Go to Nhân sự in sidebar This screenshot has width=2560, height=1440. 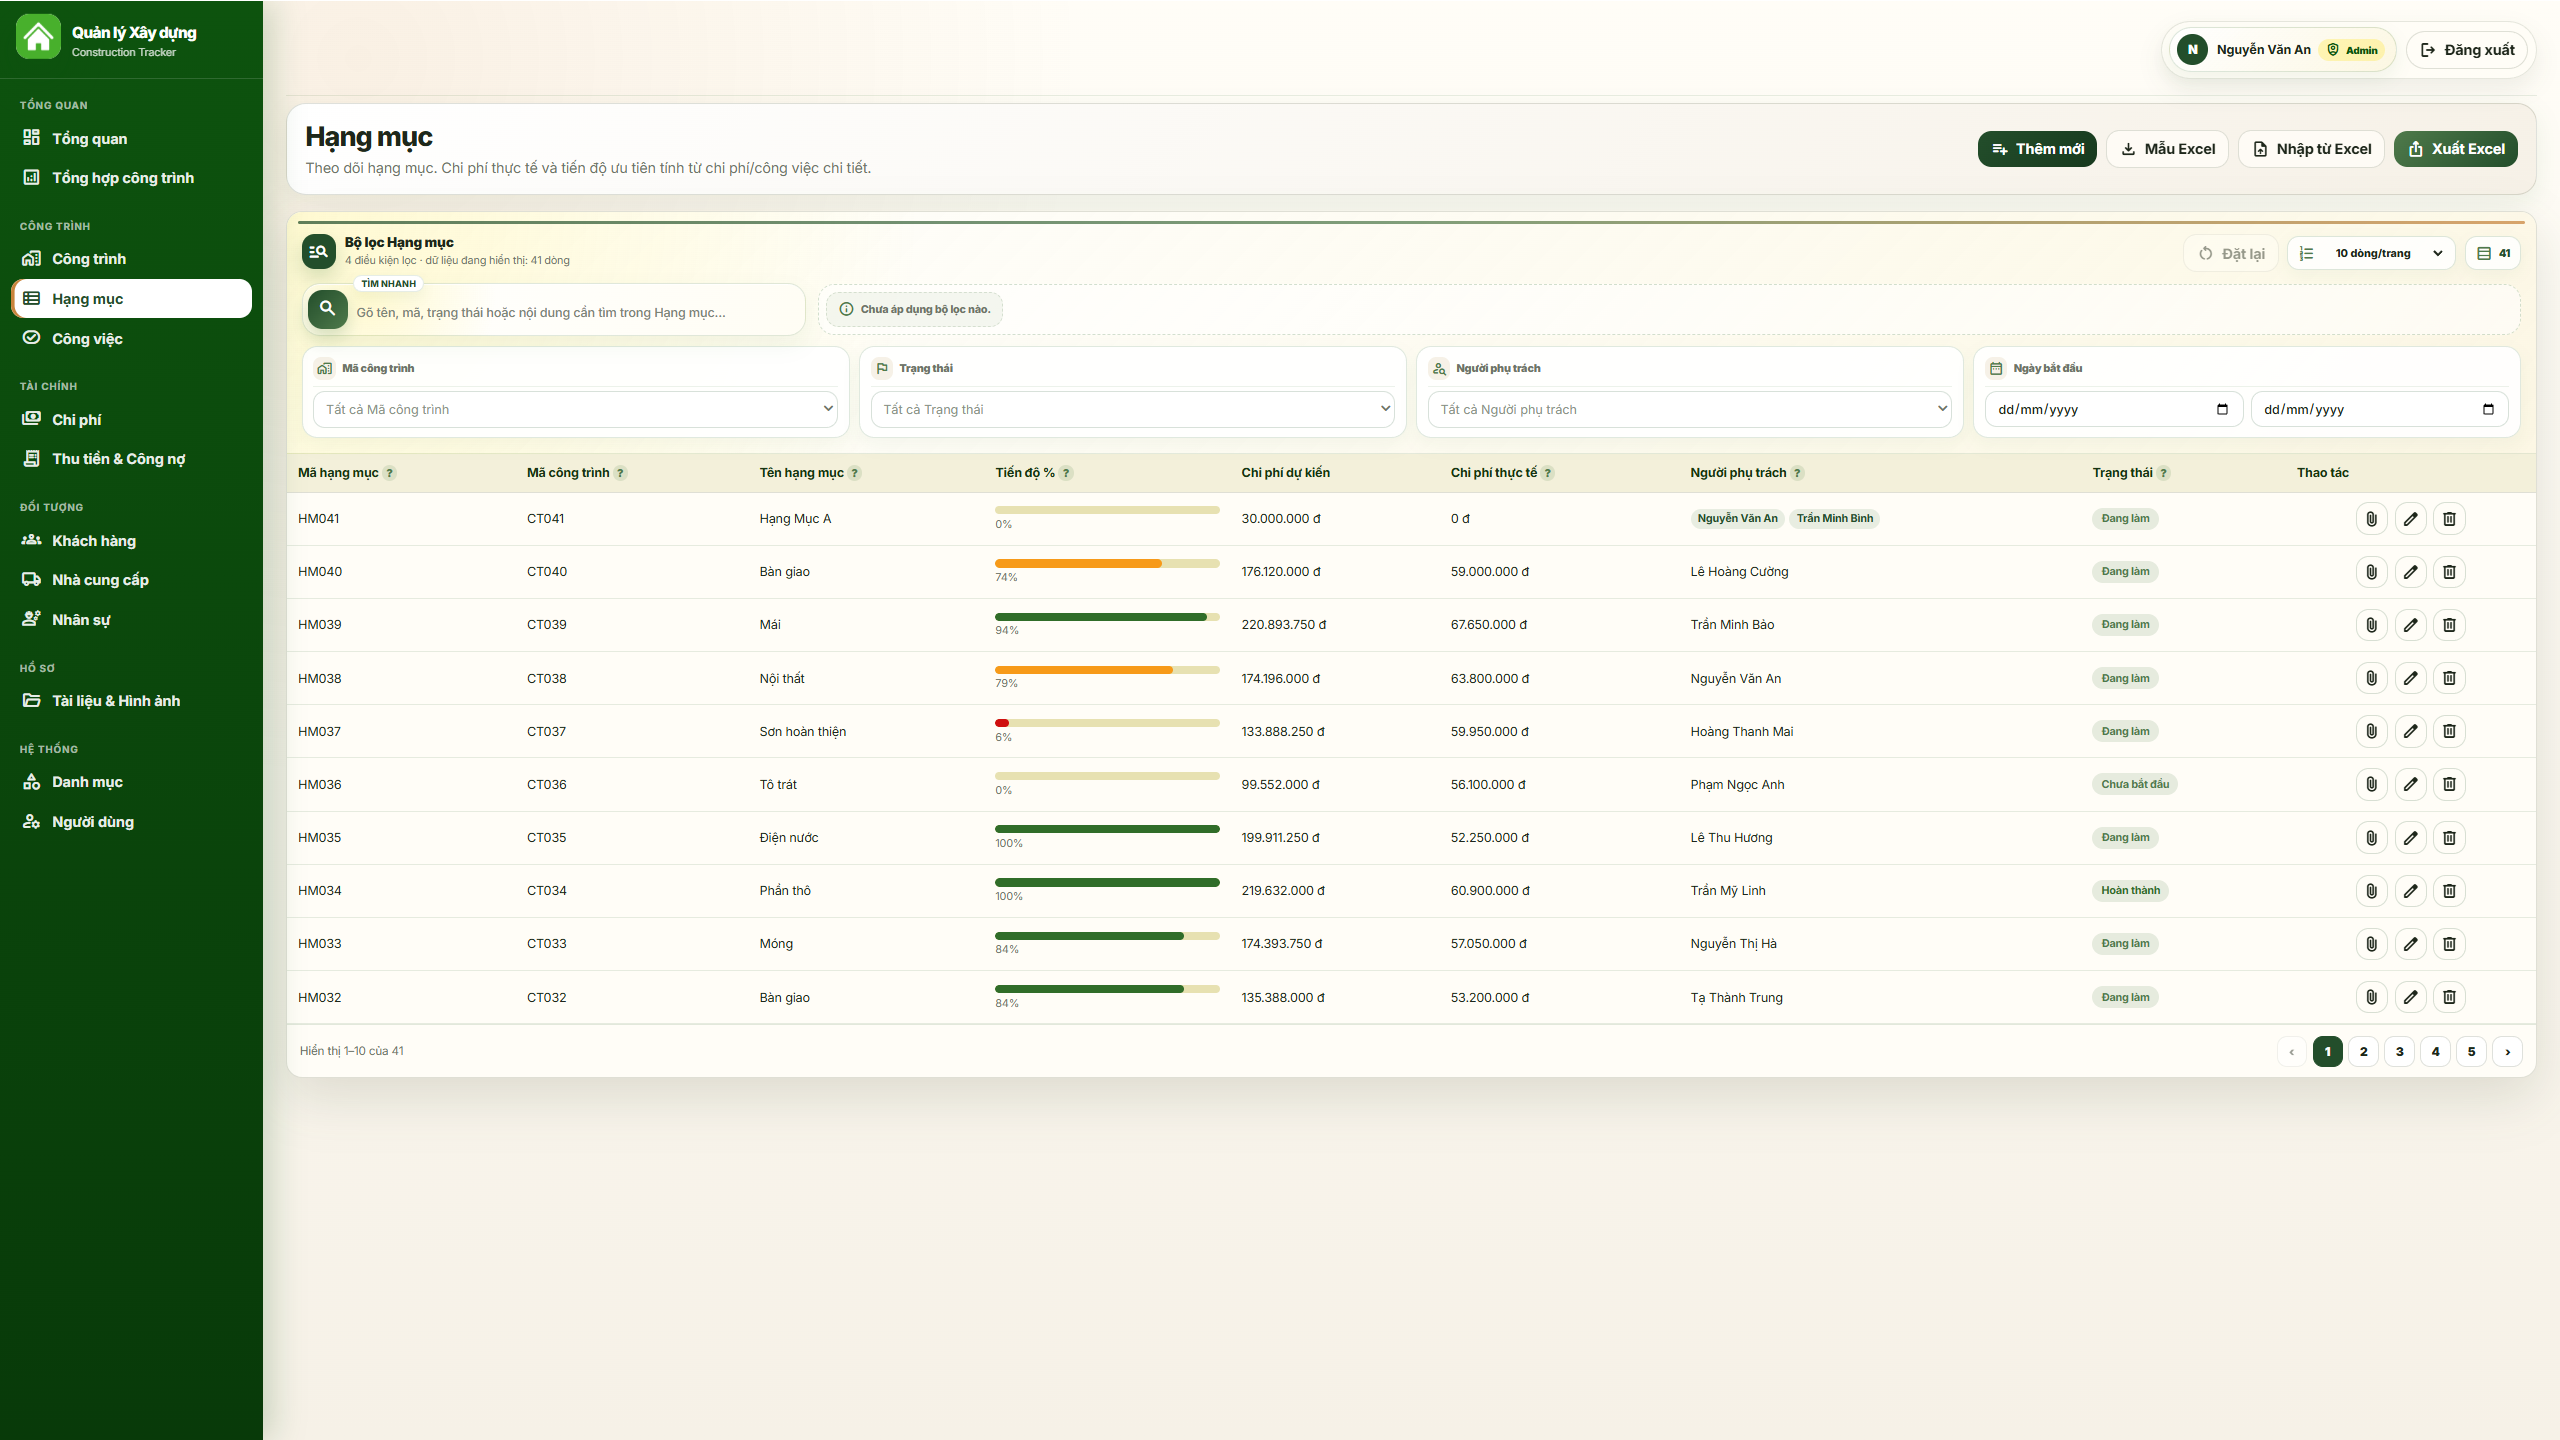coord(131,620)
